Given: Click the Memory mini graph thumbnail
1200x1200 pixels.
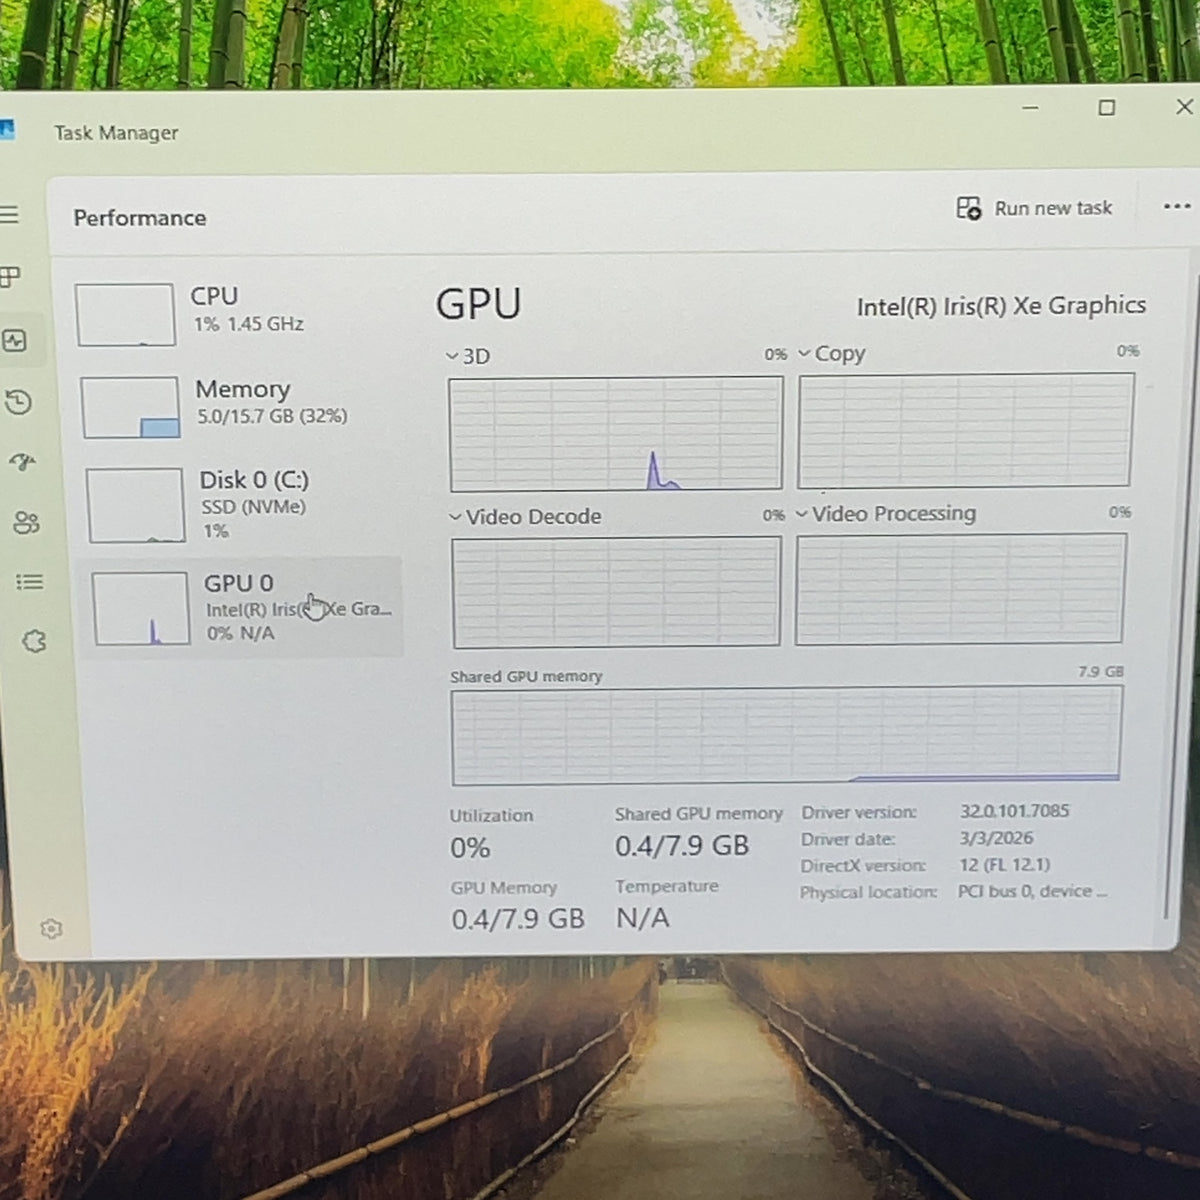Looking at the screenshot, I should pyautogui.click(x=130, y=407).
